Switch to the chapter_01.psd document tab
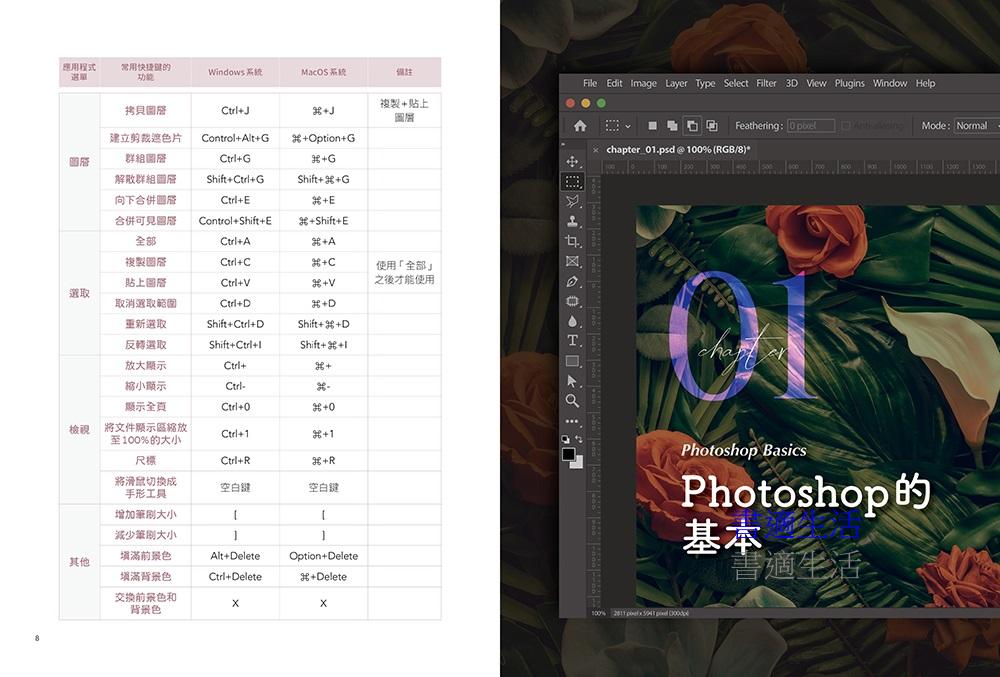The height and width of the screenshot is (677, 1000). click(678, 150)
